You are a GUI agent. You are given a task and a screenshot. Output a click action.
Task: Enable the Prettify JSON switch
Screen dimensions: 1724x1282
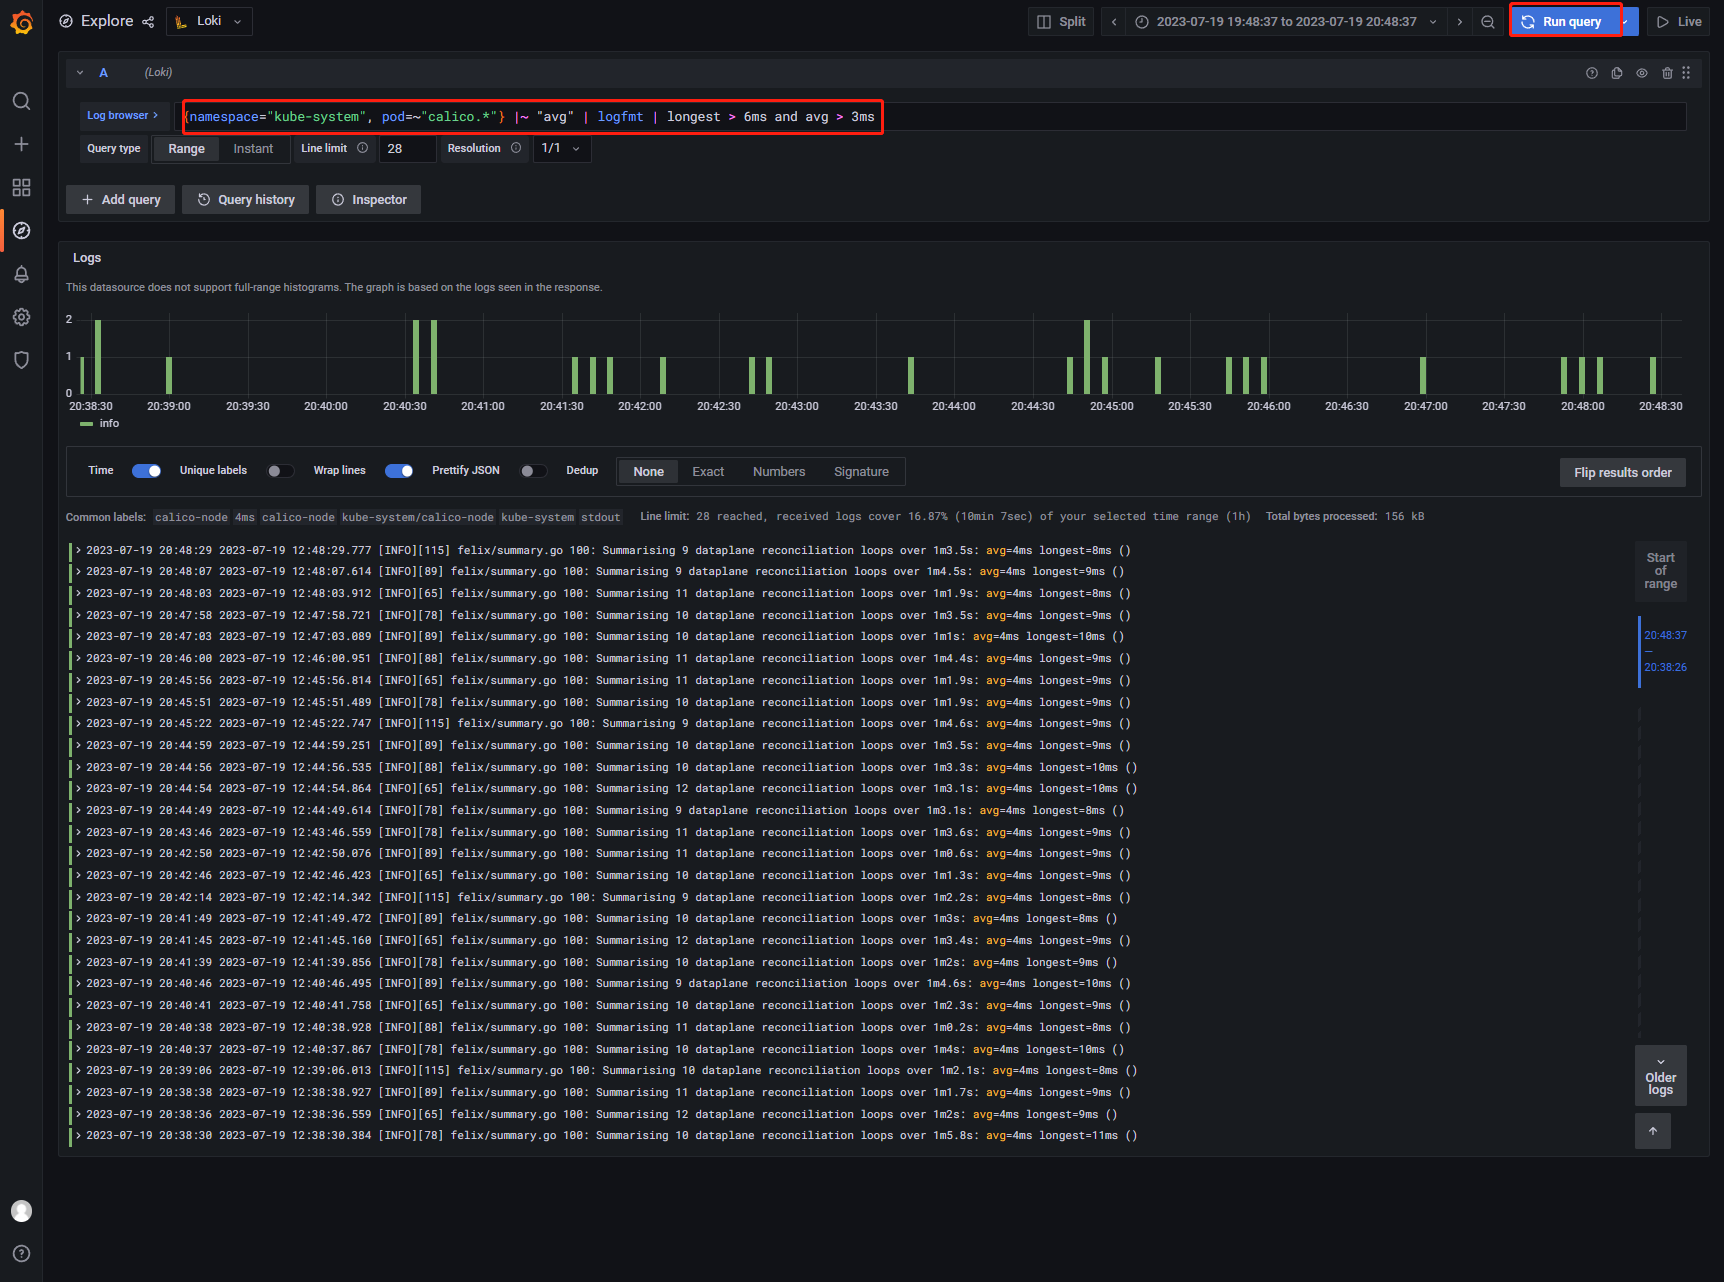pyautogui.click(x=534, y=471)
